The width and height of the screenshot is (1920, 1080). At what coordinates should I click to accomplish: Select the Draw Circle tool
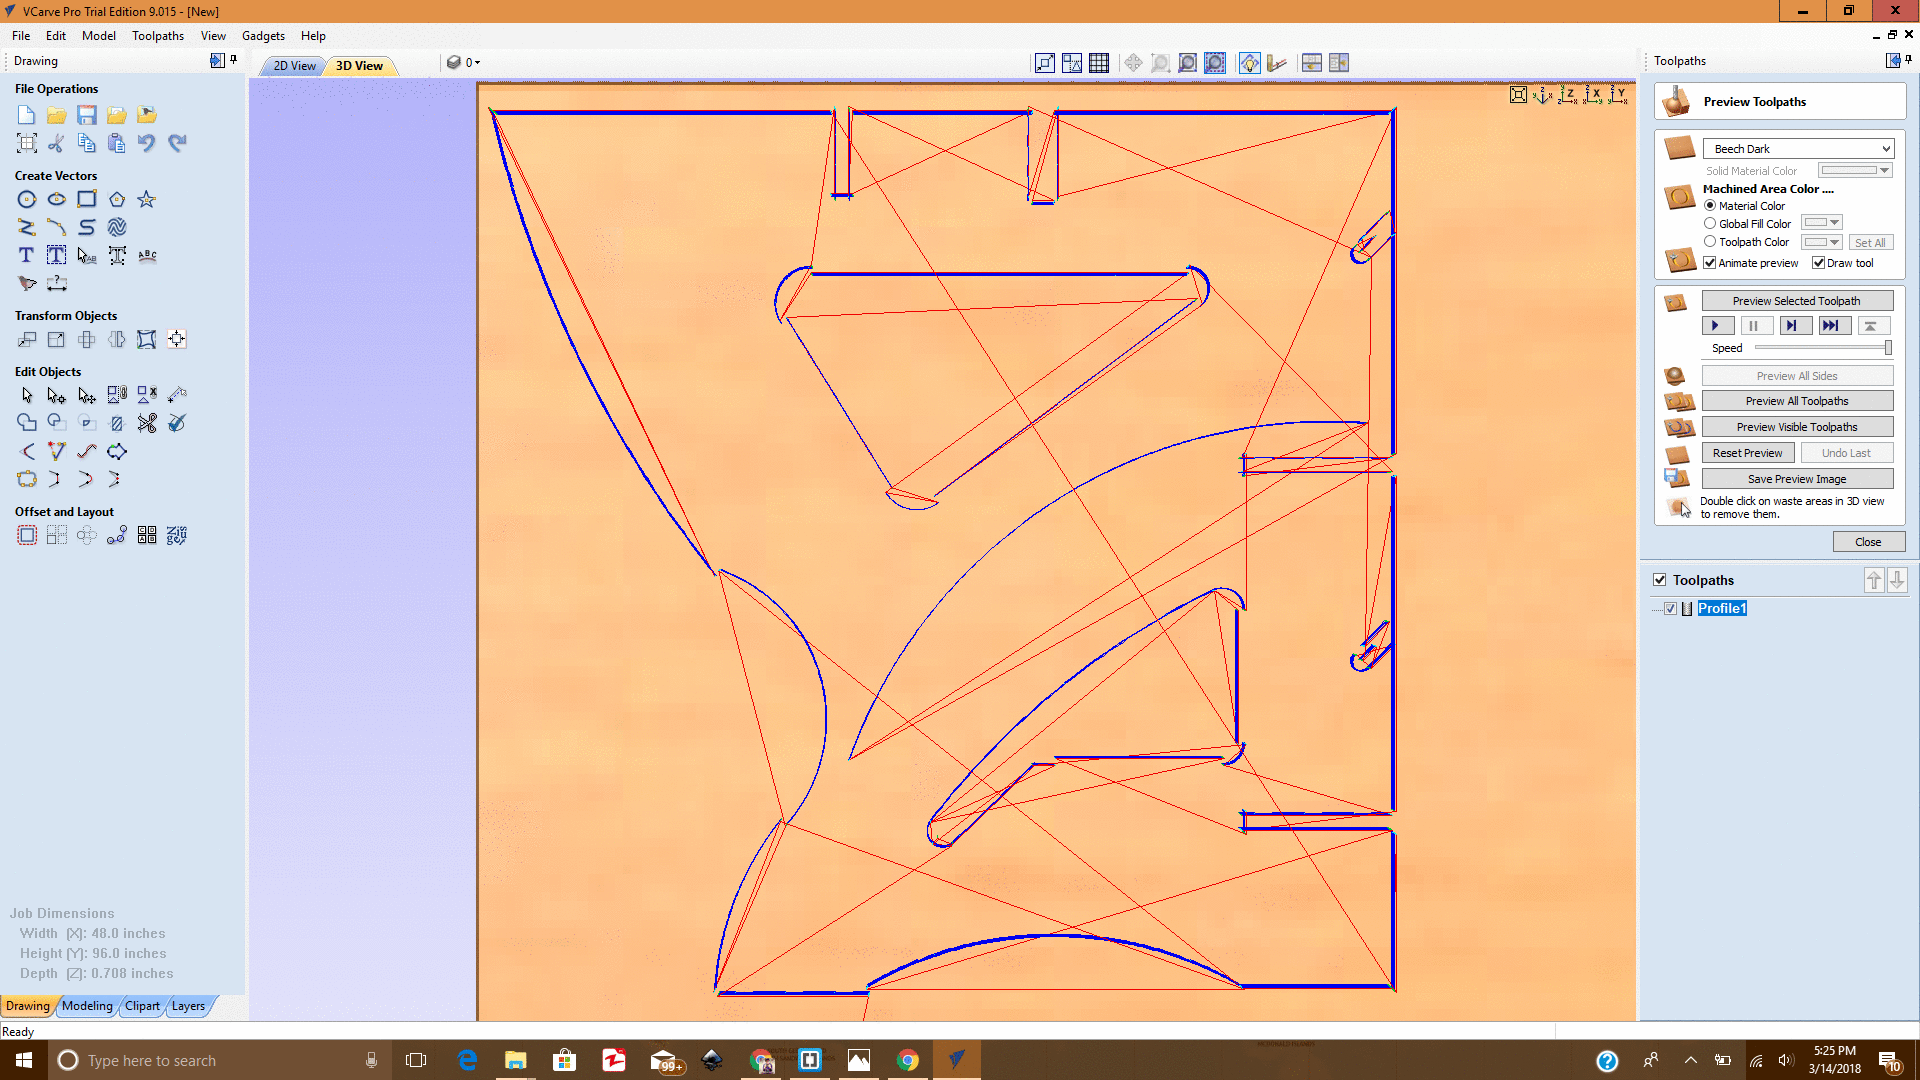pyautogui.click(x=27, y=200)
